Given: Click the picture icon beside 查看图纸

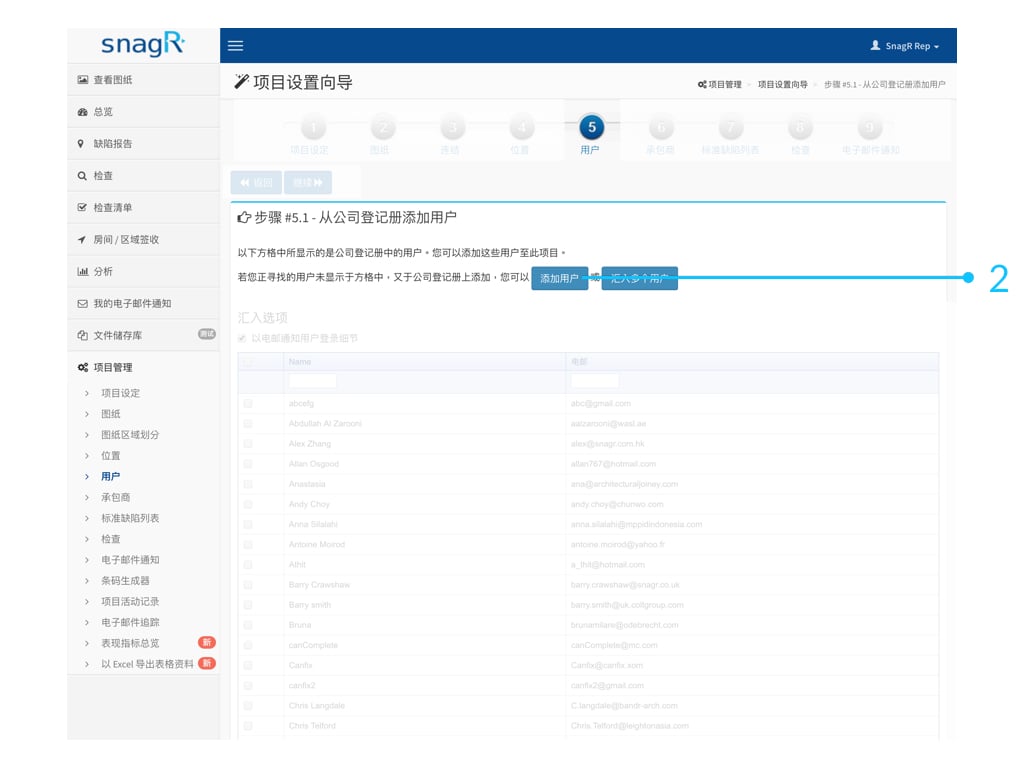Looking at the screenshot, I should point(82,80).
